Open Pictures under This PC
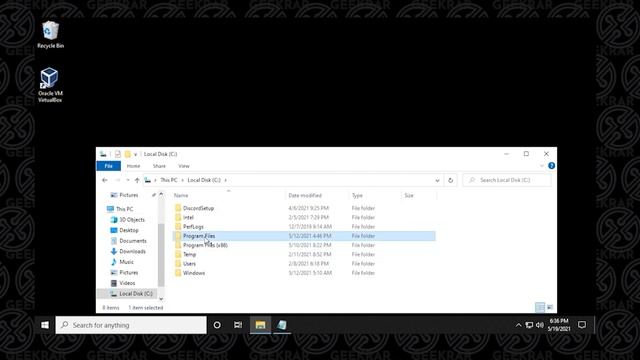Viewport: 640px width, 360px height. [x=129, y=273]
